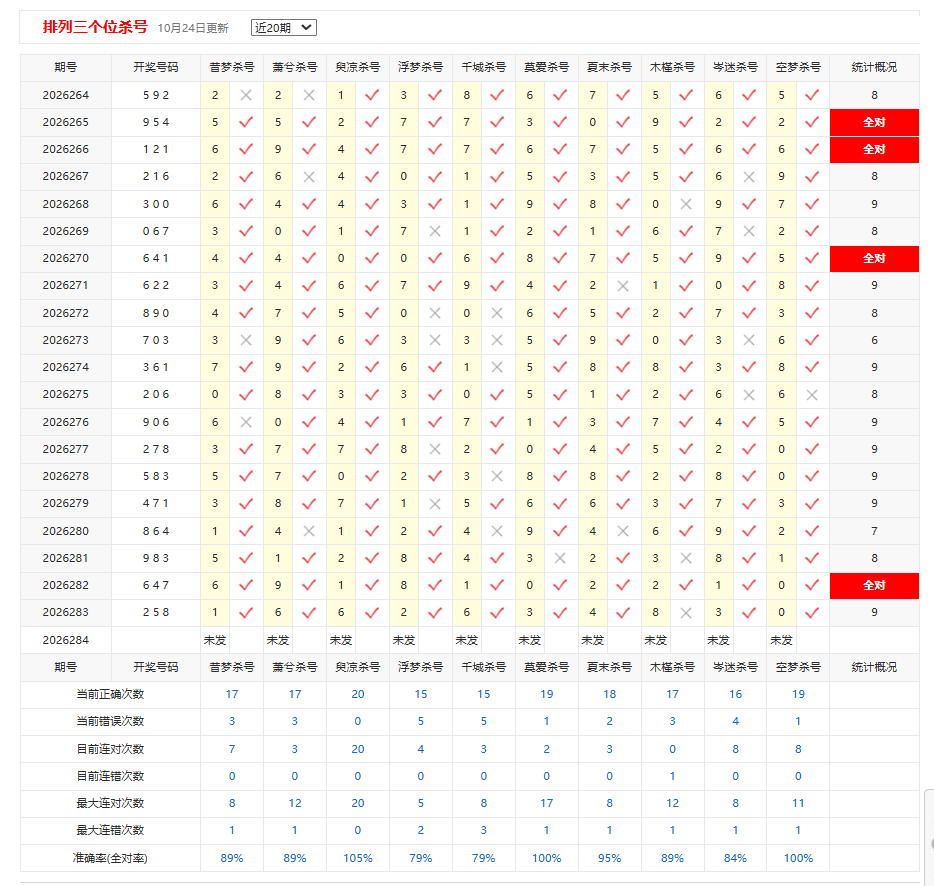Screen dimensions: 934x886
Task: Click the X mark for 夏末杀号 in row 2026271
Action: click(623, 286)
